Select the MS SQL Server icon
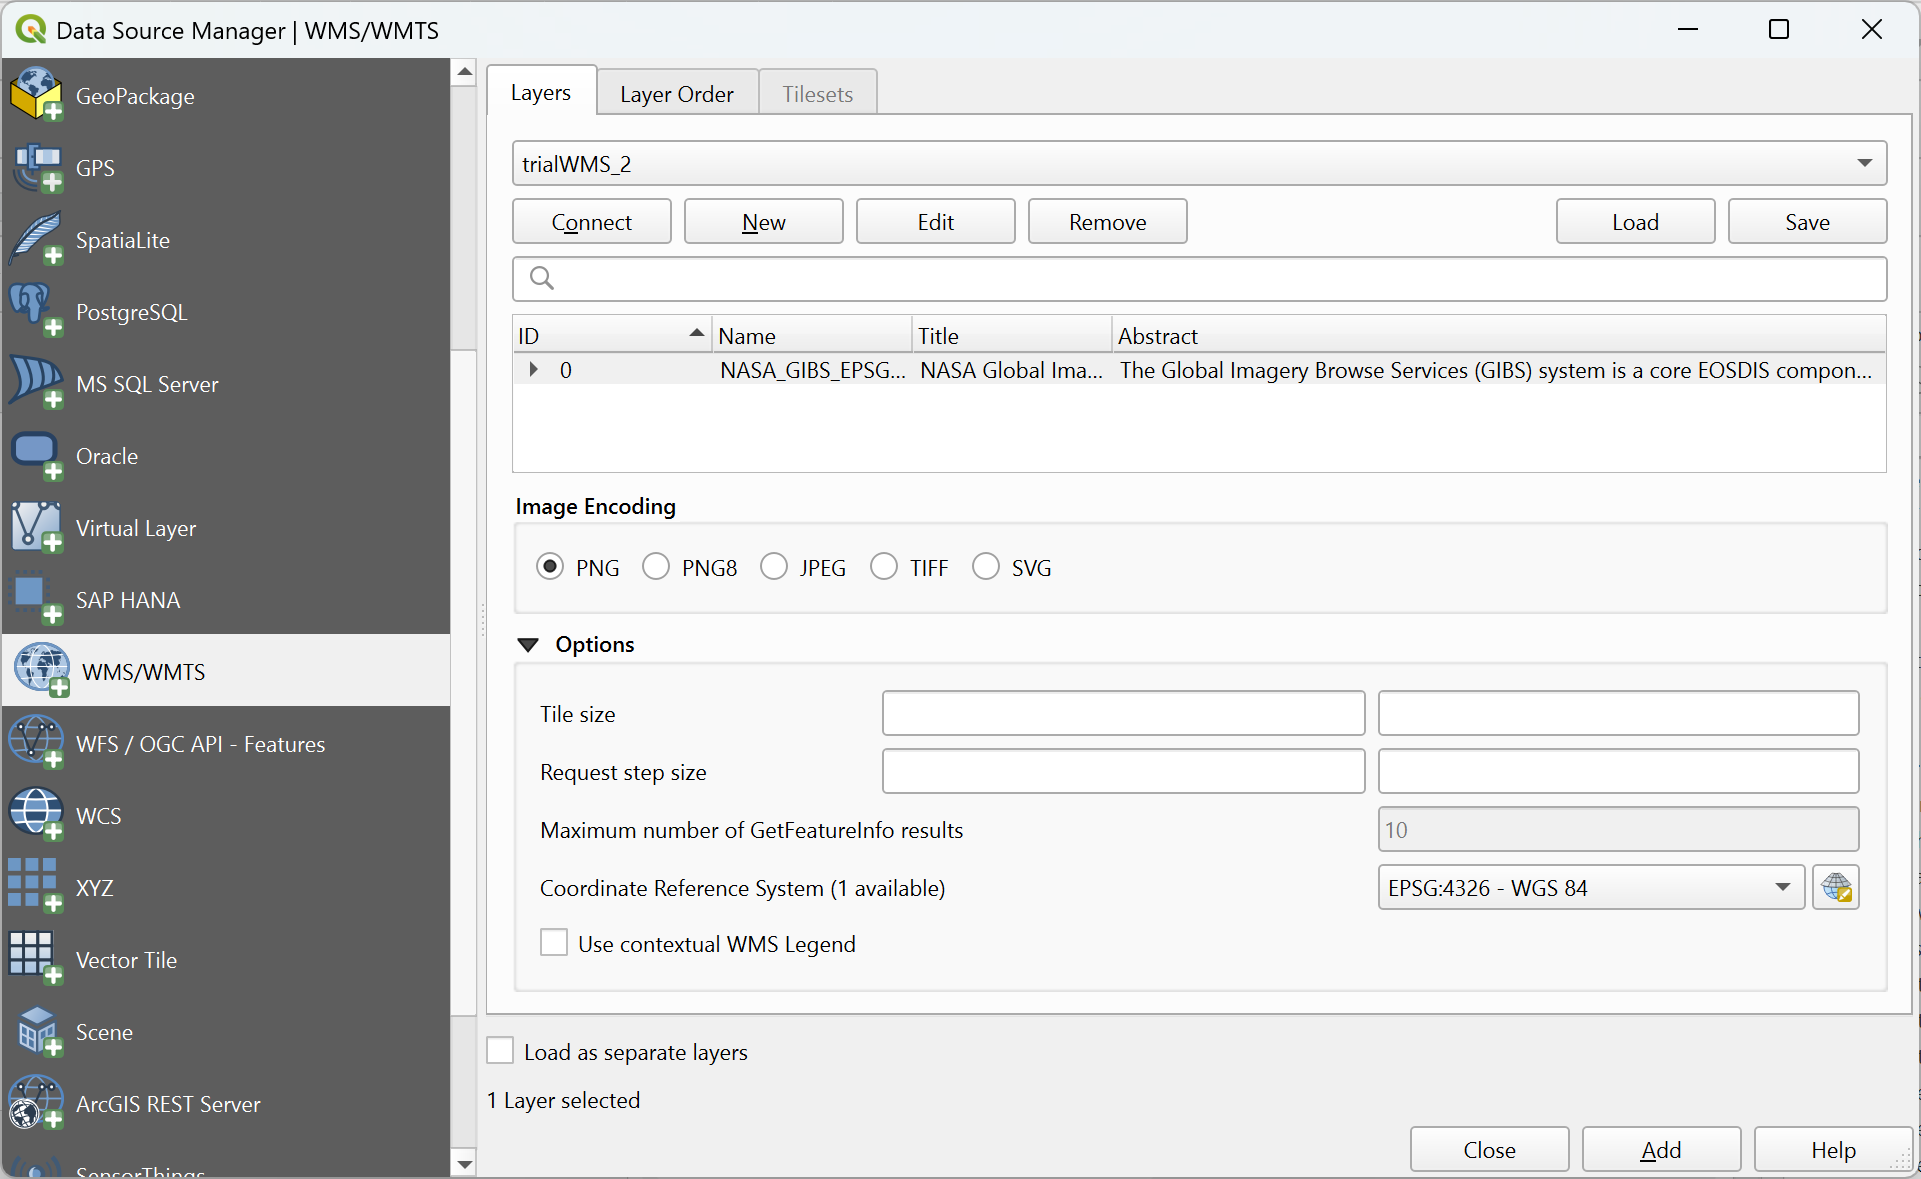 pos(36,383)
